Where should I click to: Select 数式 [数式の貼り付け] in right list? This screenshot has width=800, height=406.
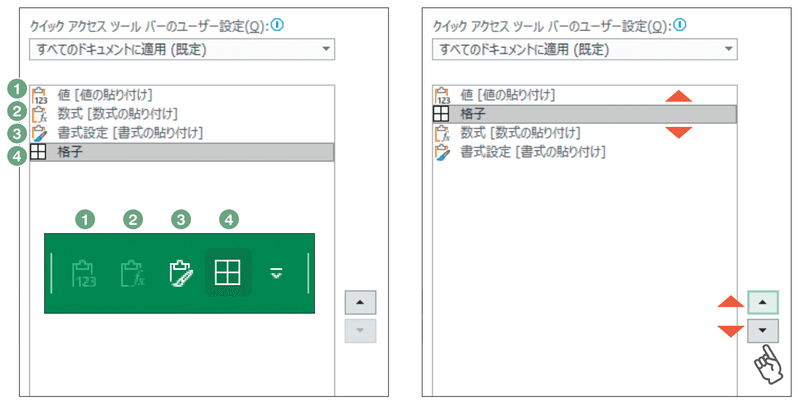pyautogui.click(x=585, y=133)
